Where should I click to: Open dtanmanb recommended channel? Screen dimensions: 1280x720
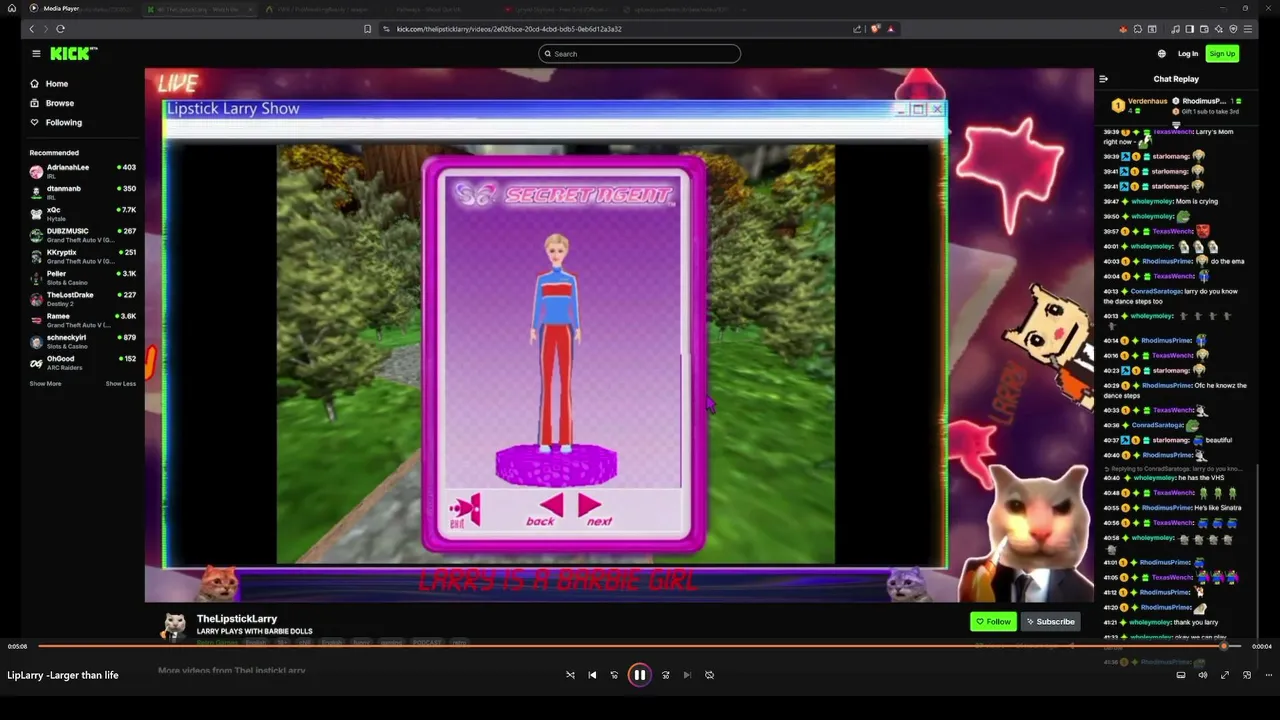83,192
